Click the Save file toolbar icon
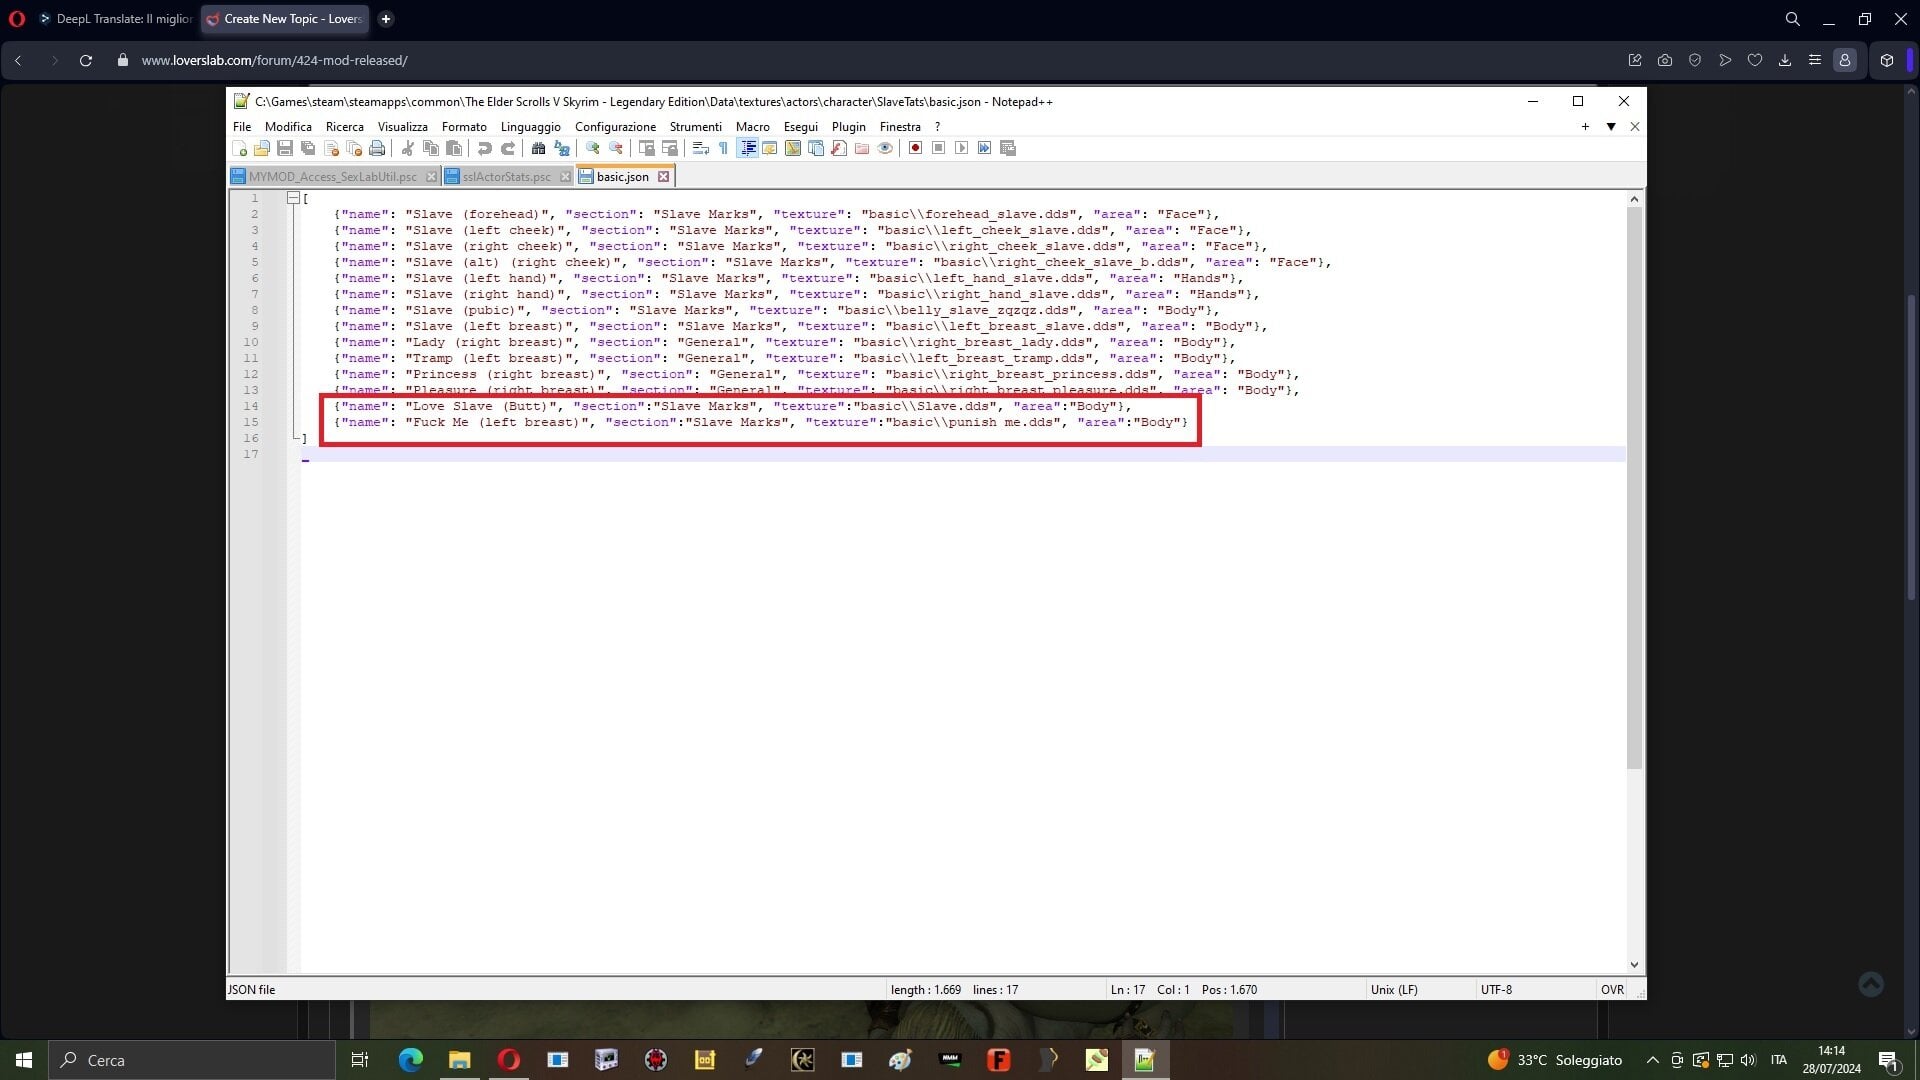 [x=285, y=148]
